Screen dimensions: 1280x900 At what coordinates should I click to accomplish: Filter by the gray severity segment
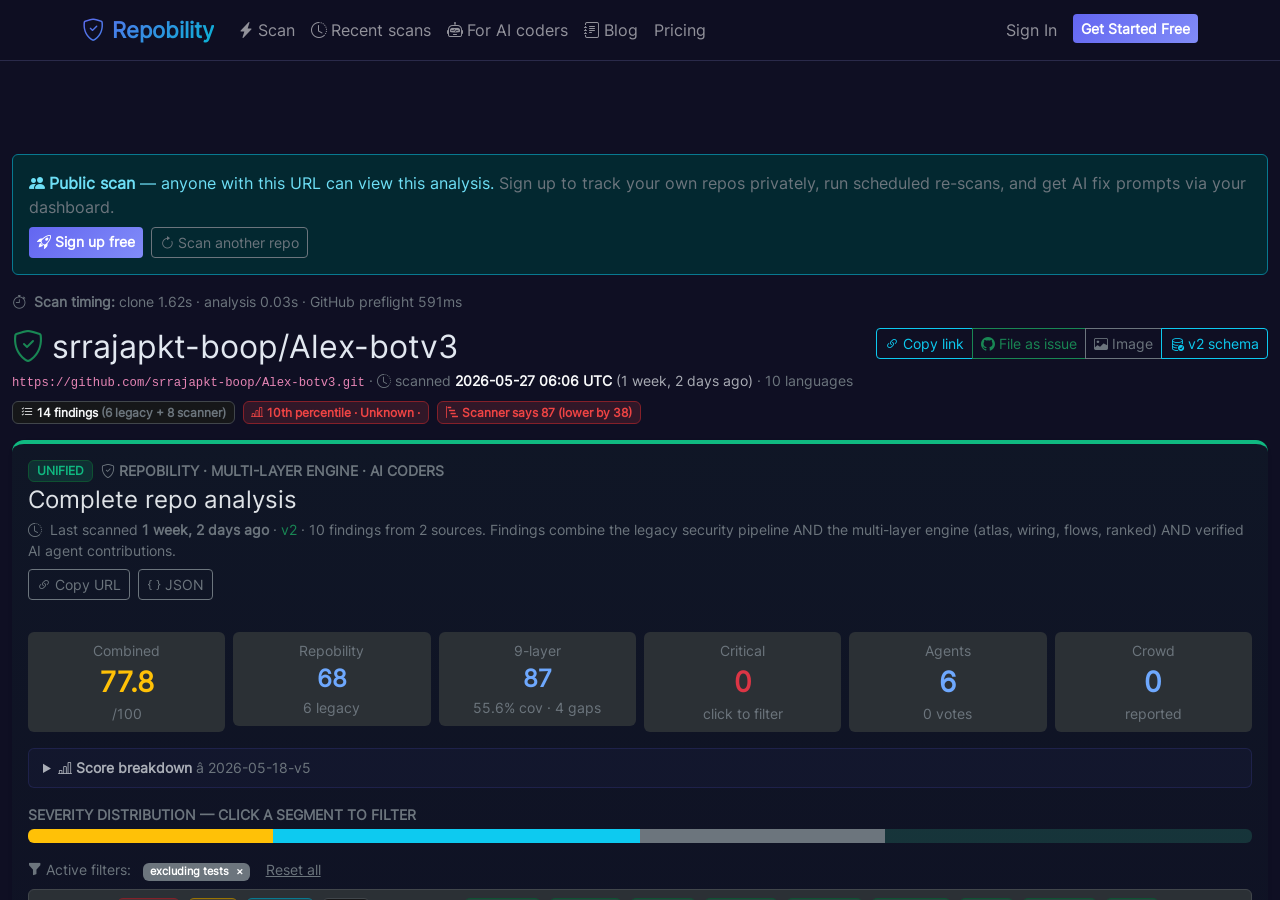(762, 836)
